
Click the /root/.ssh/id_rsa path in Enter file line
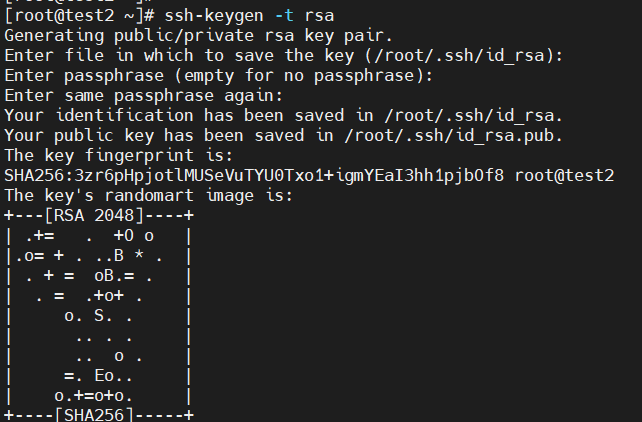(x=459, y=56)
